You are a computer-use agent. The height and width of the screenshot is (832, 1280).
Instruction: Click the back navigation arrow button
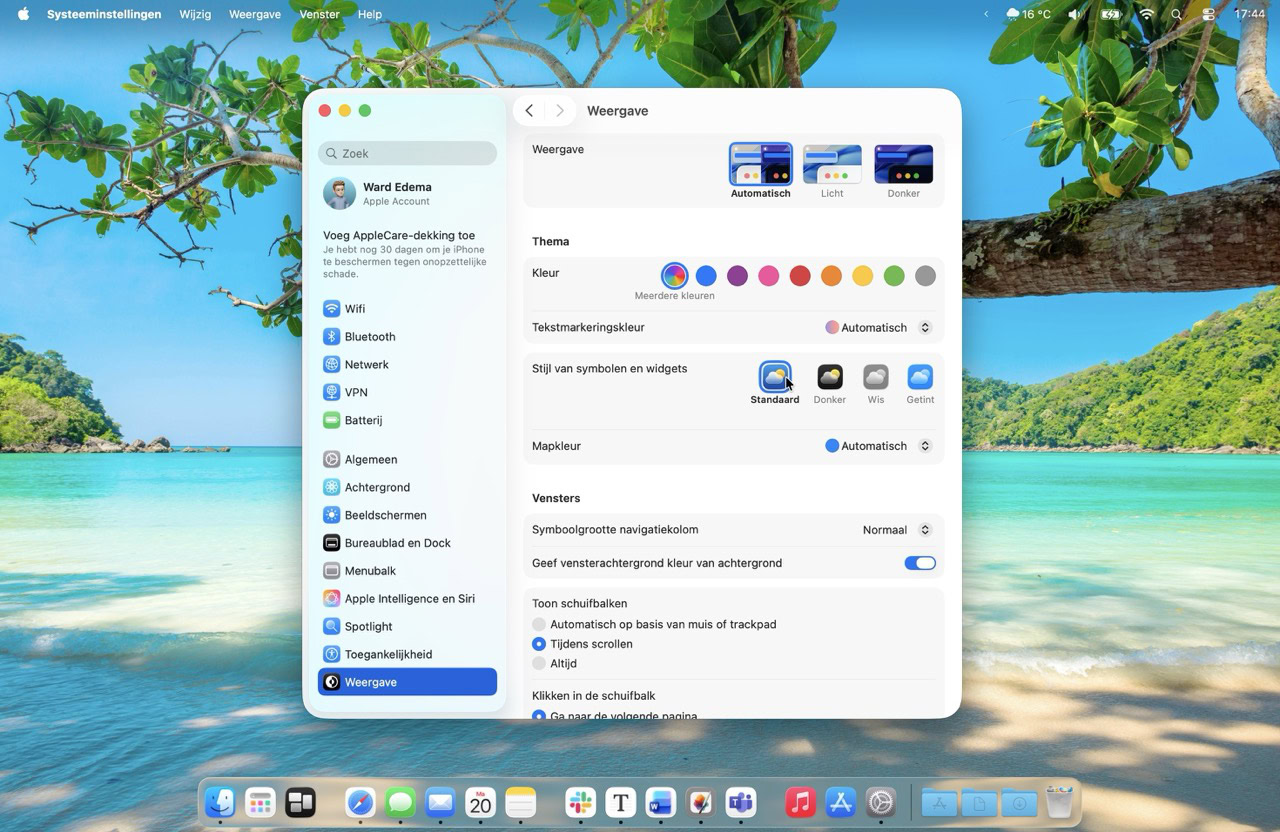[x=529, y=111]
